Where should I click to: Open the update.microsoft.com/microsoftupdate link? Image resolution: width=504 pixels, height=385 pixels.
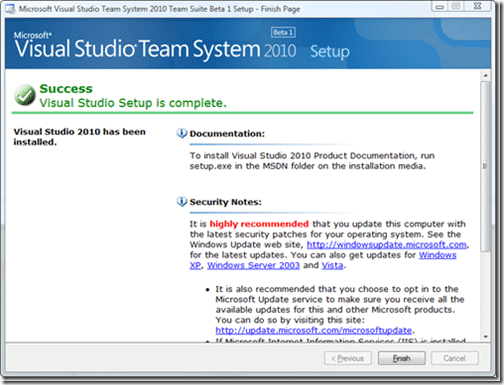(314, 330)
